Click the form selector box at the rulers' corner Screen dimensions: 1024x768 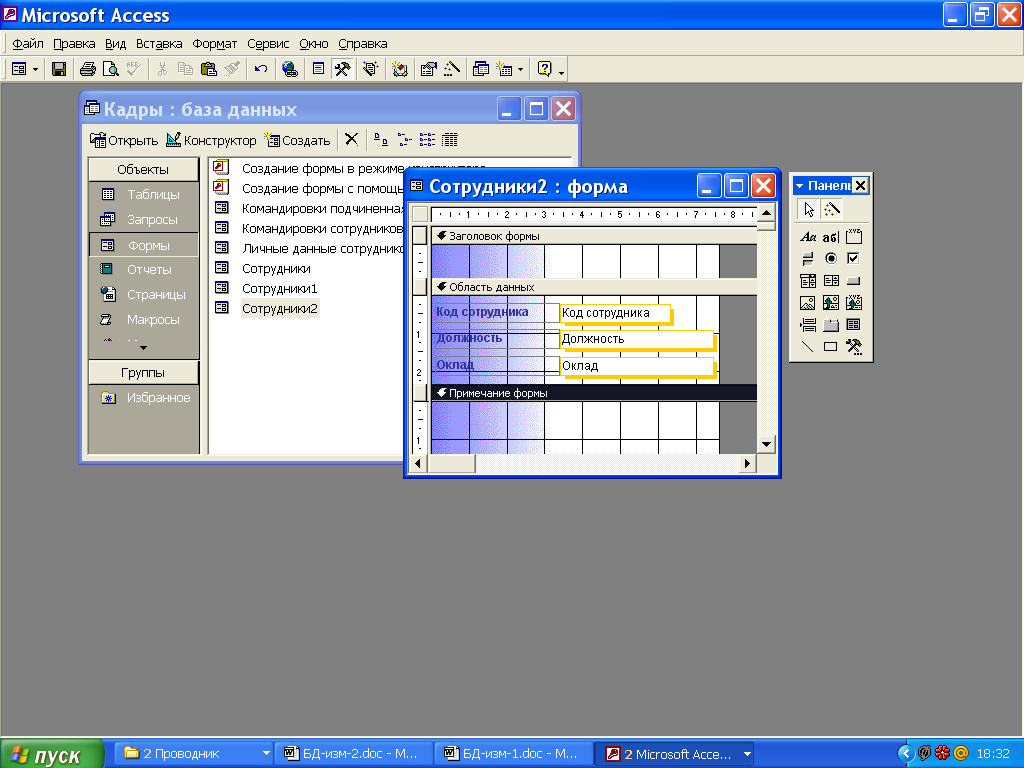coord(420,214)
